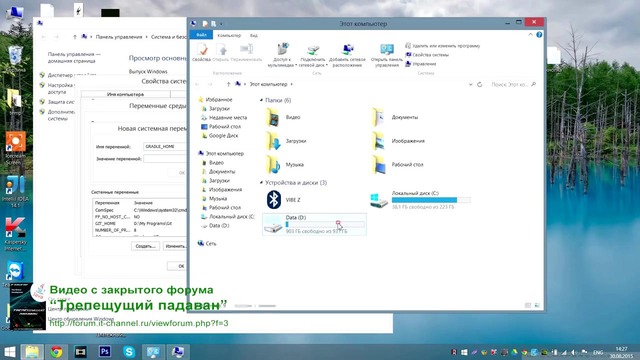Screen dimensions: 640x360
Task: Click Свойства системы in ribbon
Action: click(x=427, y=55)
